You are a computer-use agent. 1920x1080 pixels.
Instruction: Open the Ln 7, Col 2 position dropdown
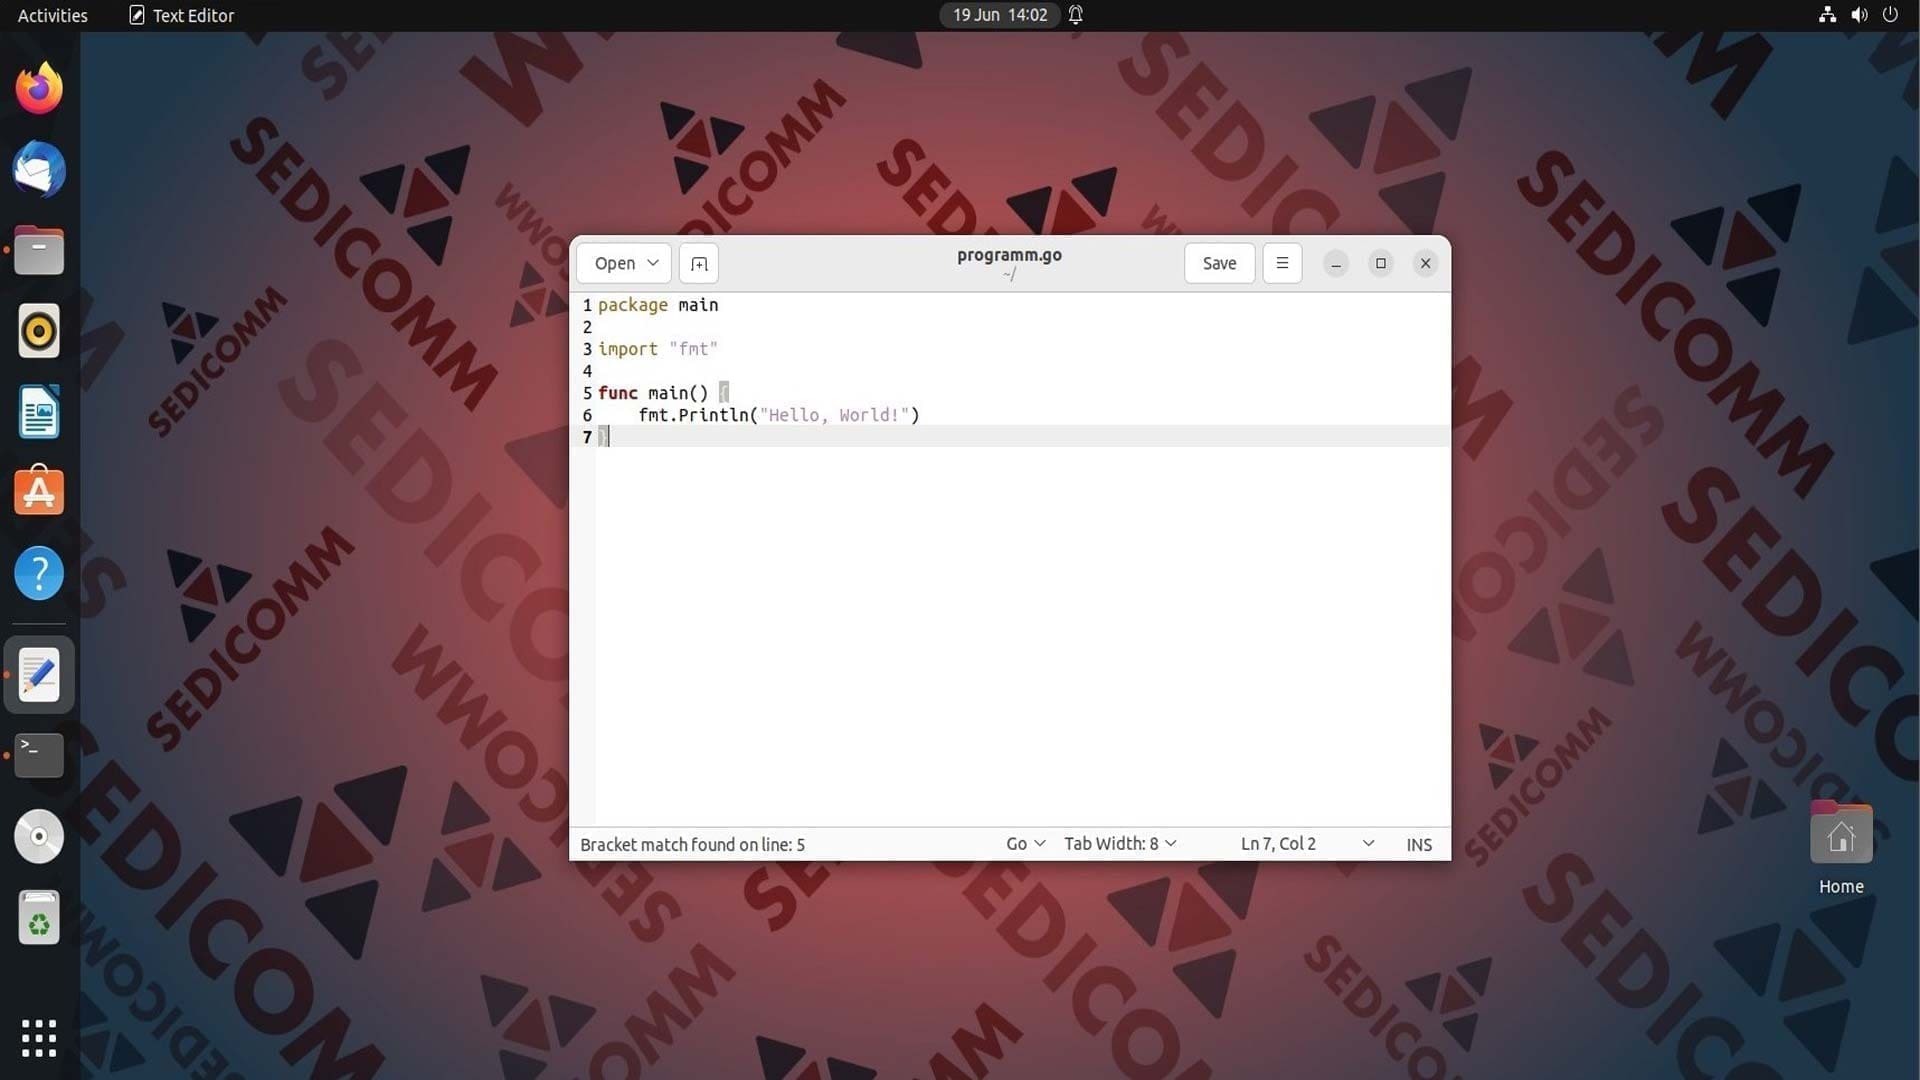click(x=1307, y=844)
